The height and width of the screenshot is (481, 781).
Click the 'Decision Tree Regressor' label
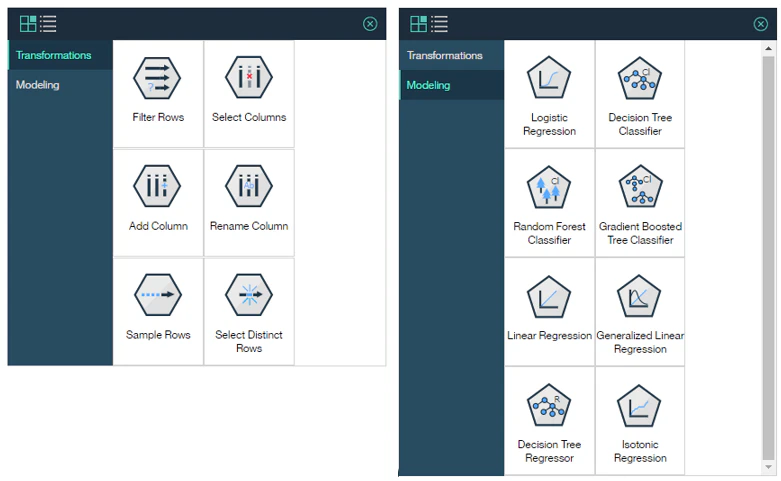click(549, 451)
